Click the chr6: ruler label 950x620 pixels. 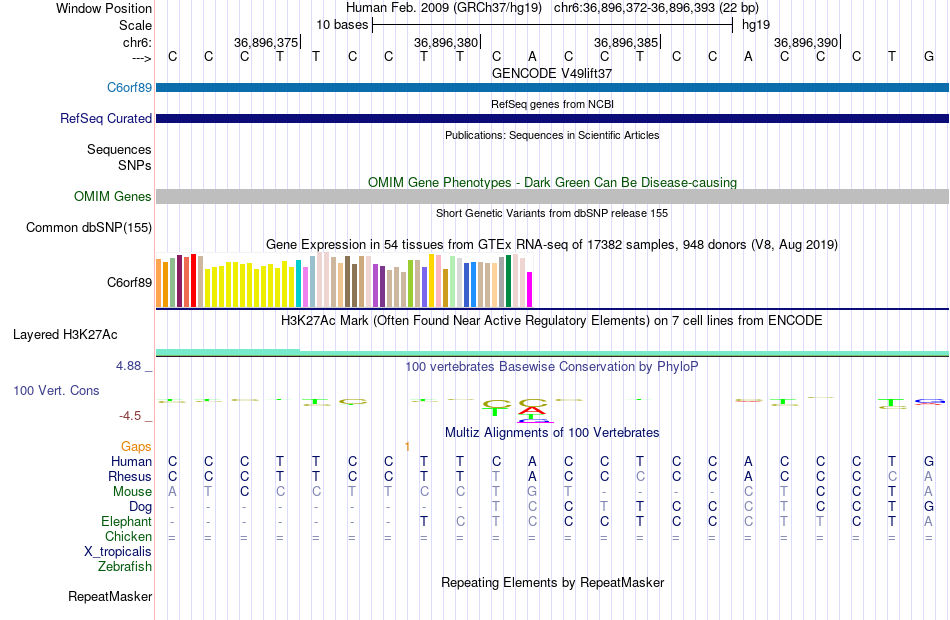click(137, 42)
